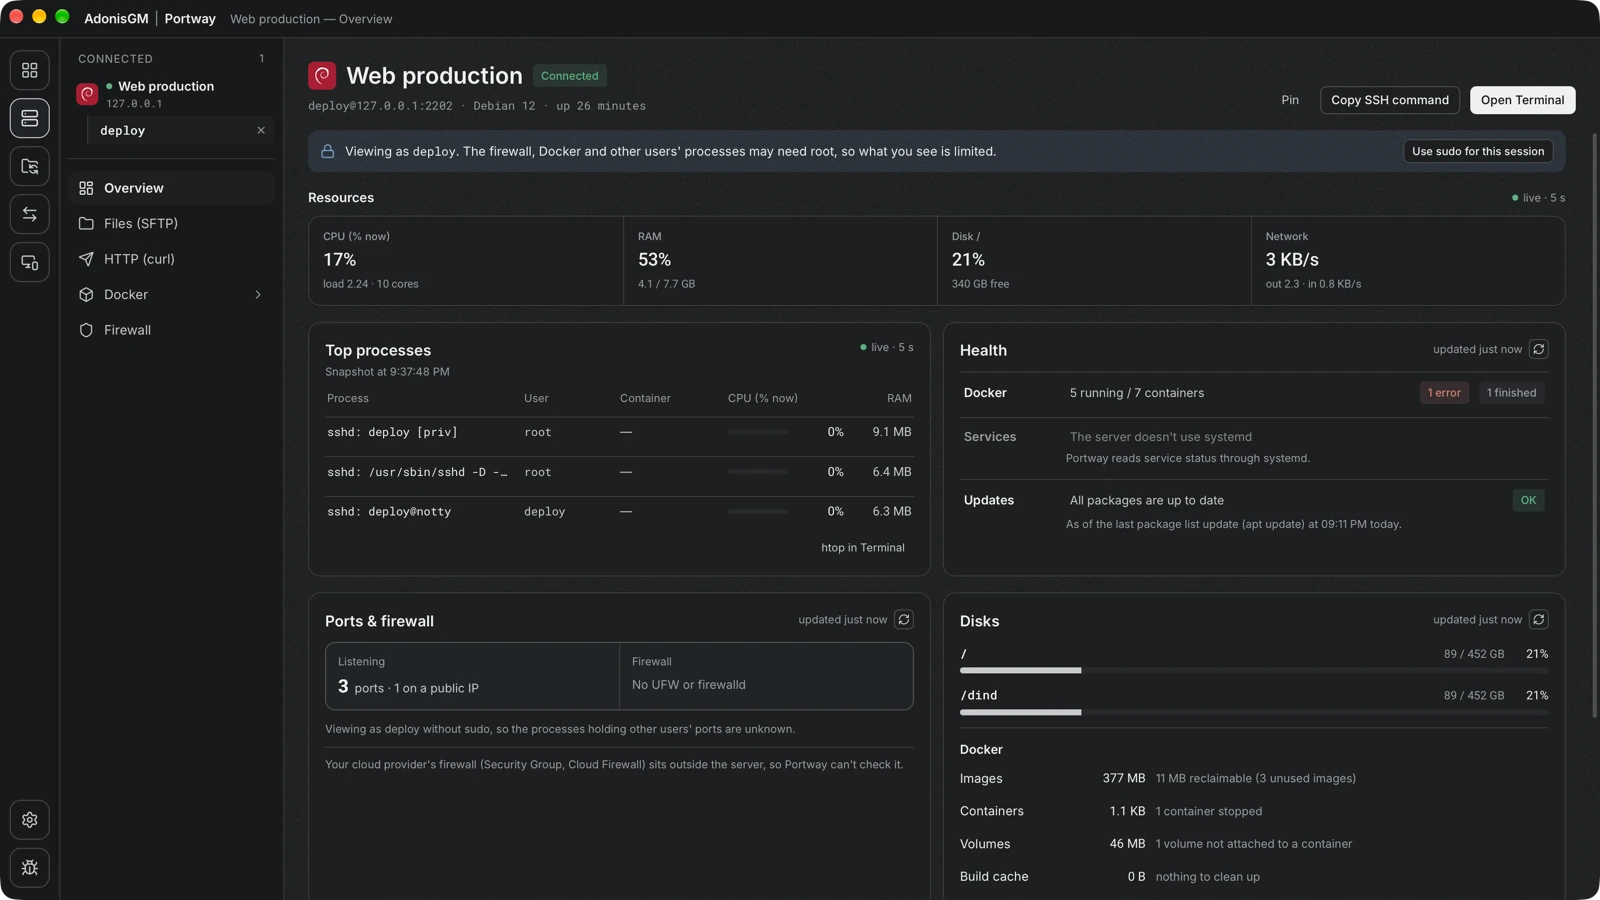Click the 1 error Docker badge
The image size is (1600, 900).
[1444, 393]
